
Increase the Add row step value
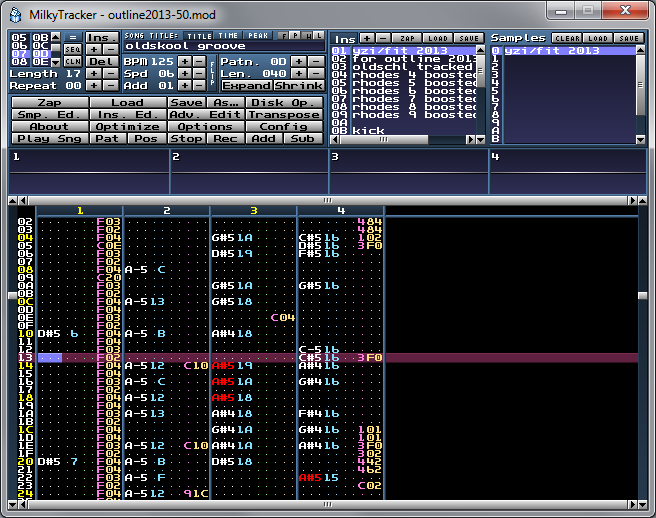(184, 86)
